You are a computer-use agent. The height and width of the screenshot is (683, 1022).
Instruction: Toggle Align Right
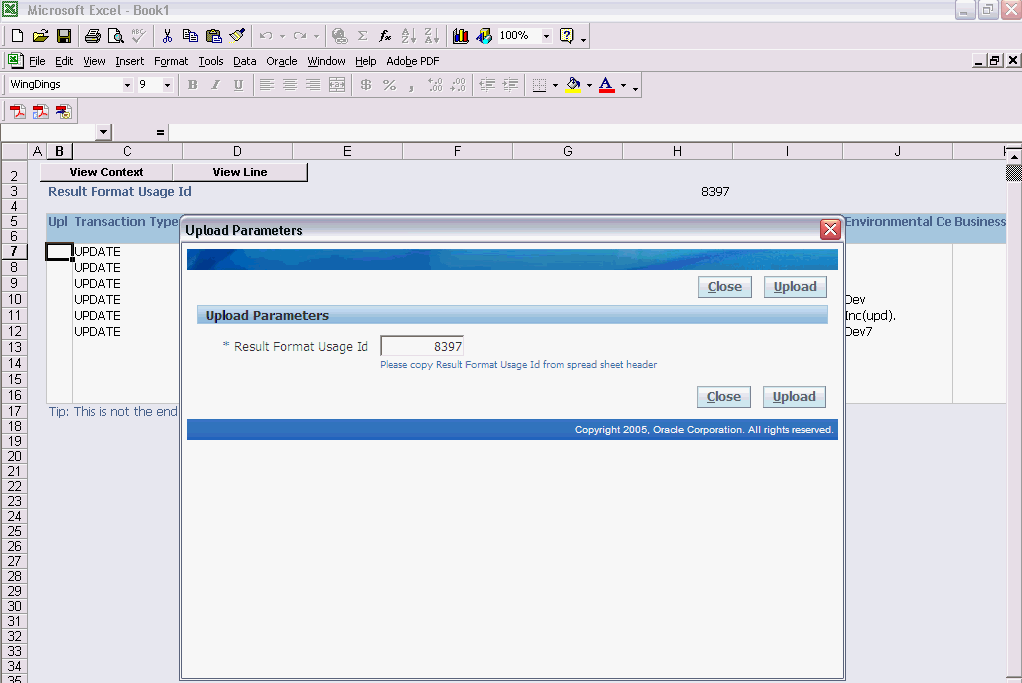click(x=314, y=85)
